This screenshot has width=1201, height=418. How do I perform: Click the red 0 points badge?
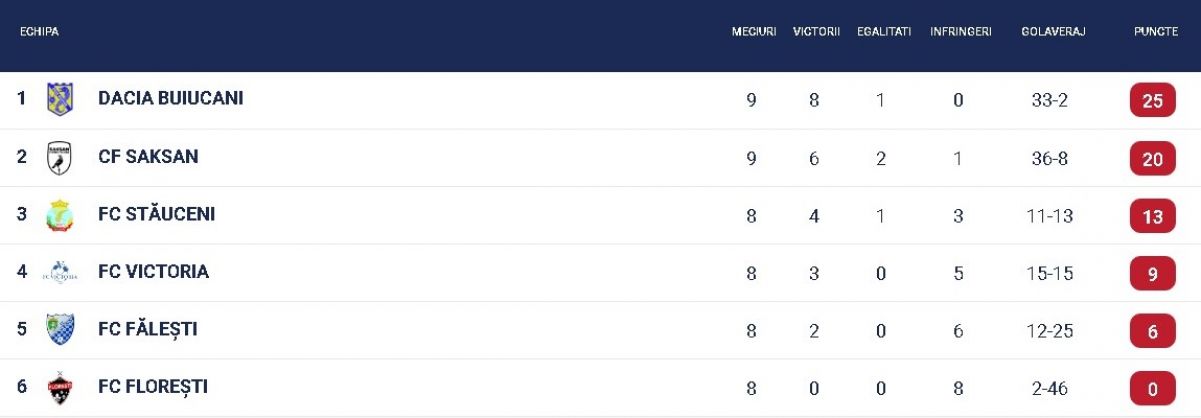click(1152, 388)
